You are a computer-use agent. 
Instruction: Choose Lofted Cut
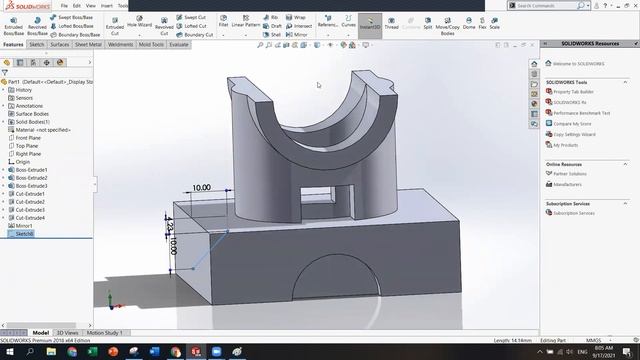(191, 26)
